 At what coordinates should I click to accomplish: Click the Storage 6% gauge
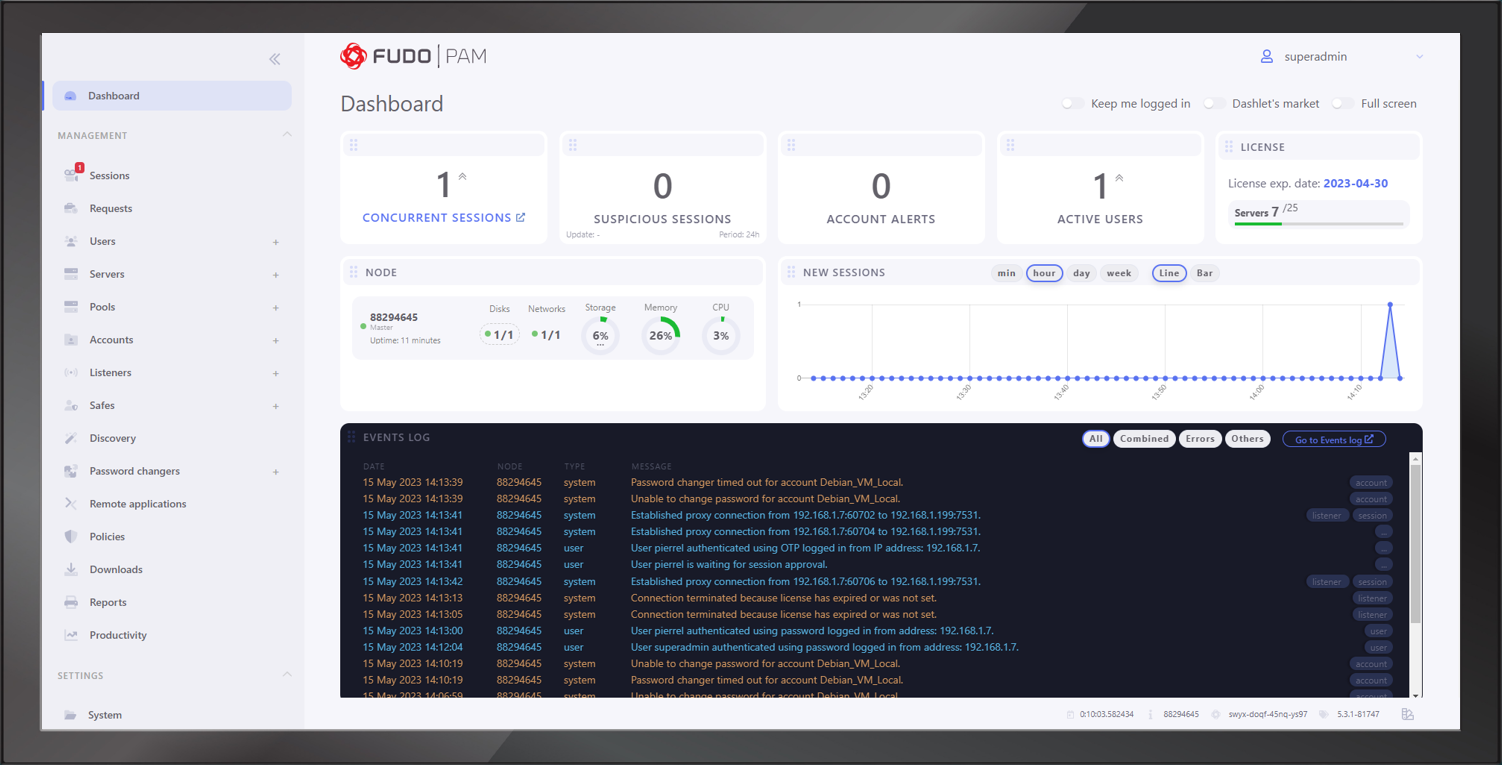(x=600, y=335)
